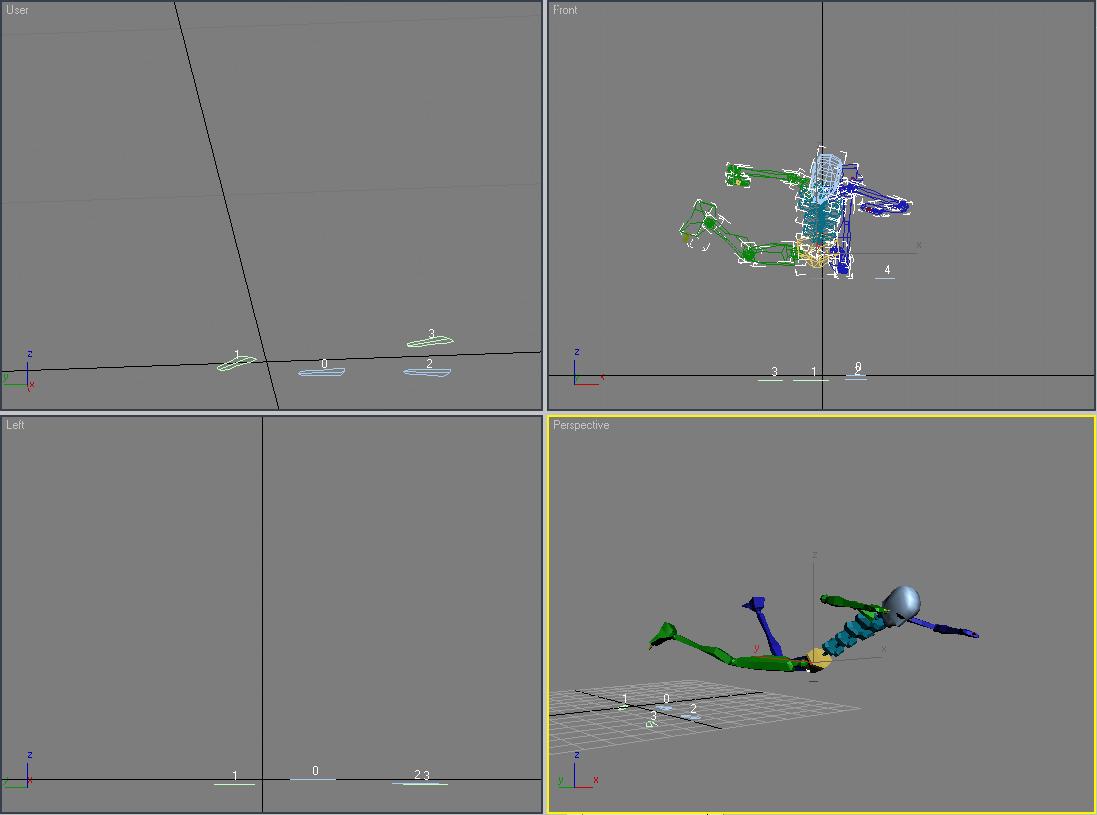
Task: Select footstep 3 in the User viewport
Action: 430,342
